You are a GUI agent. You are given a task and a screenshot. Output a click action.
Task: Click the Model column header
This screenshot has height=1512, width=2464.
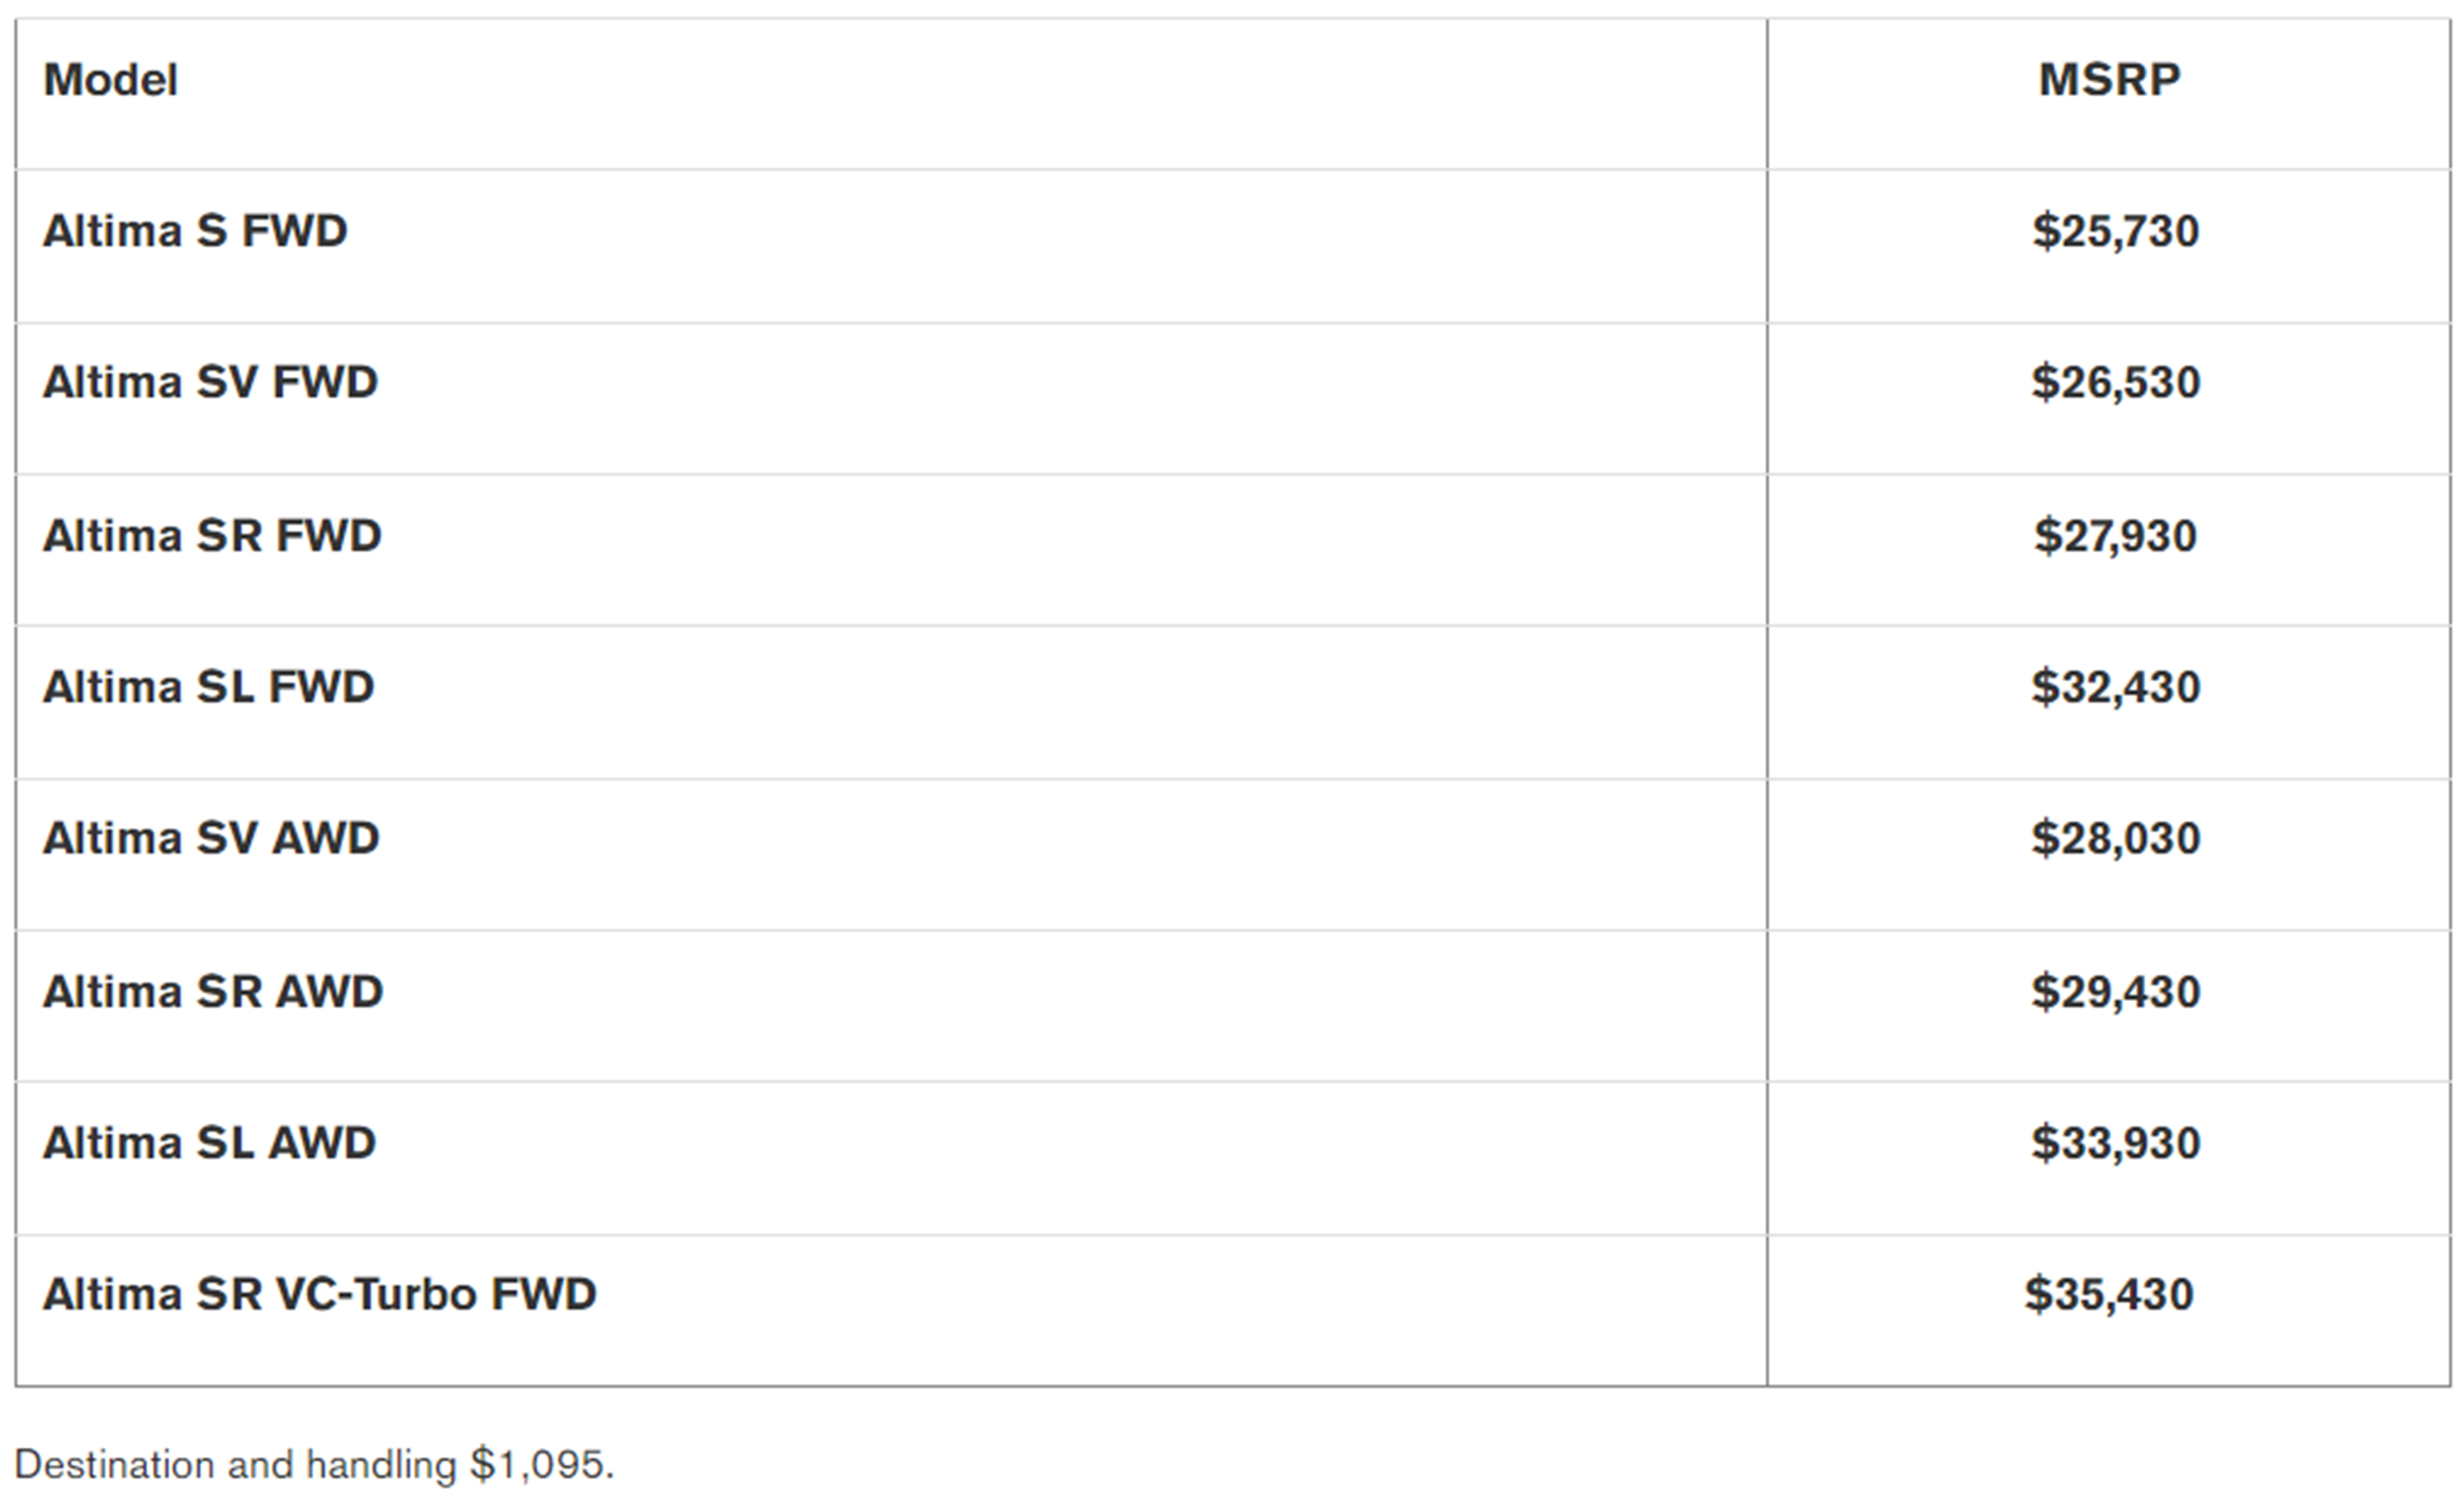[110, 80]
